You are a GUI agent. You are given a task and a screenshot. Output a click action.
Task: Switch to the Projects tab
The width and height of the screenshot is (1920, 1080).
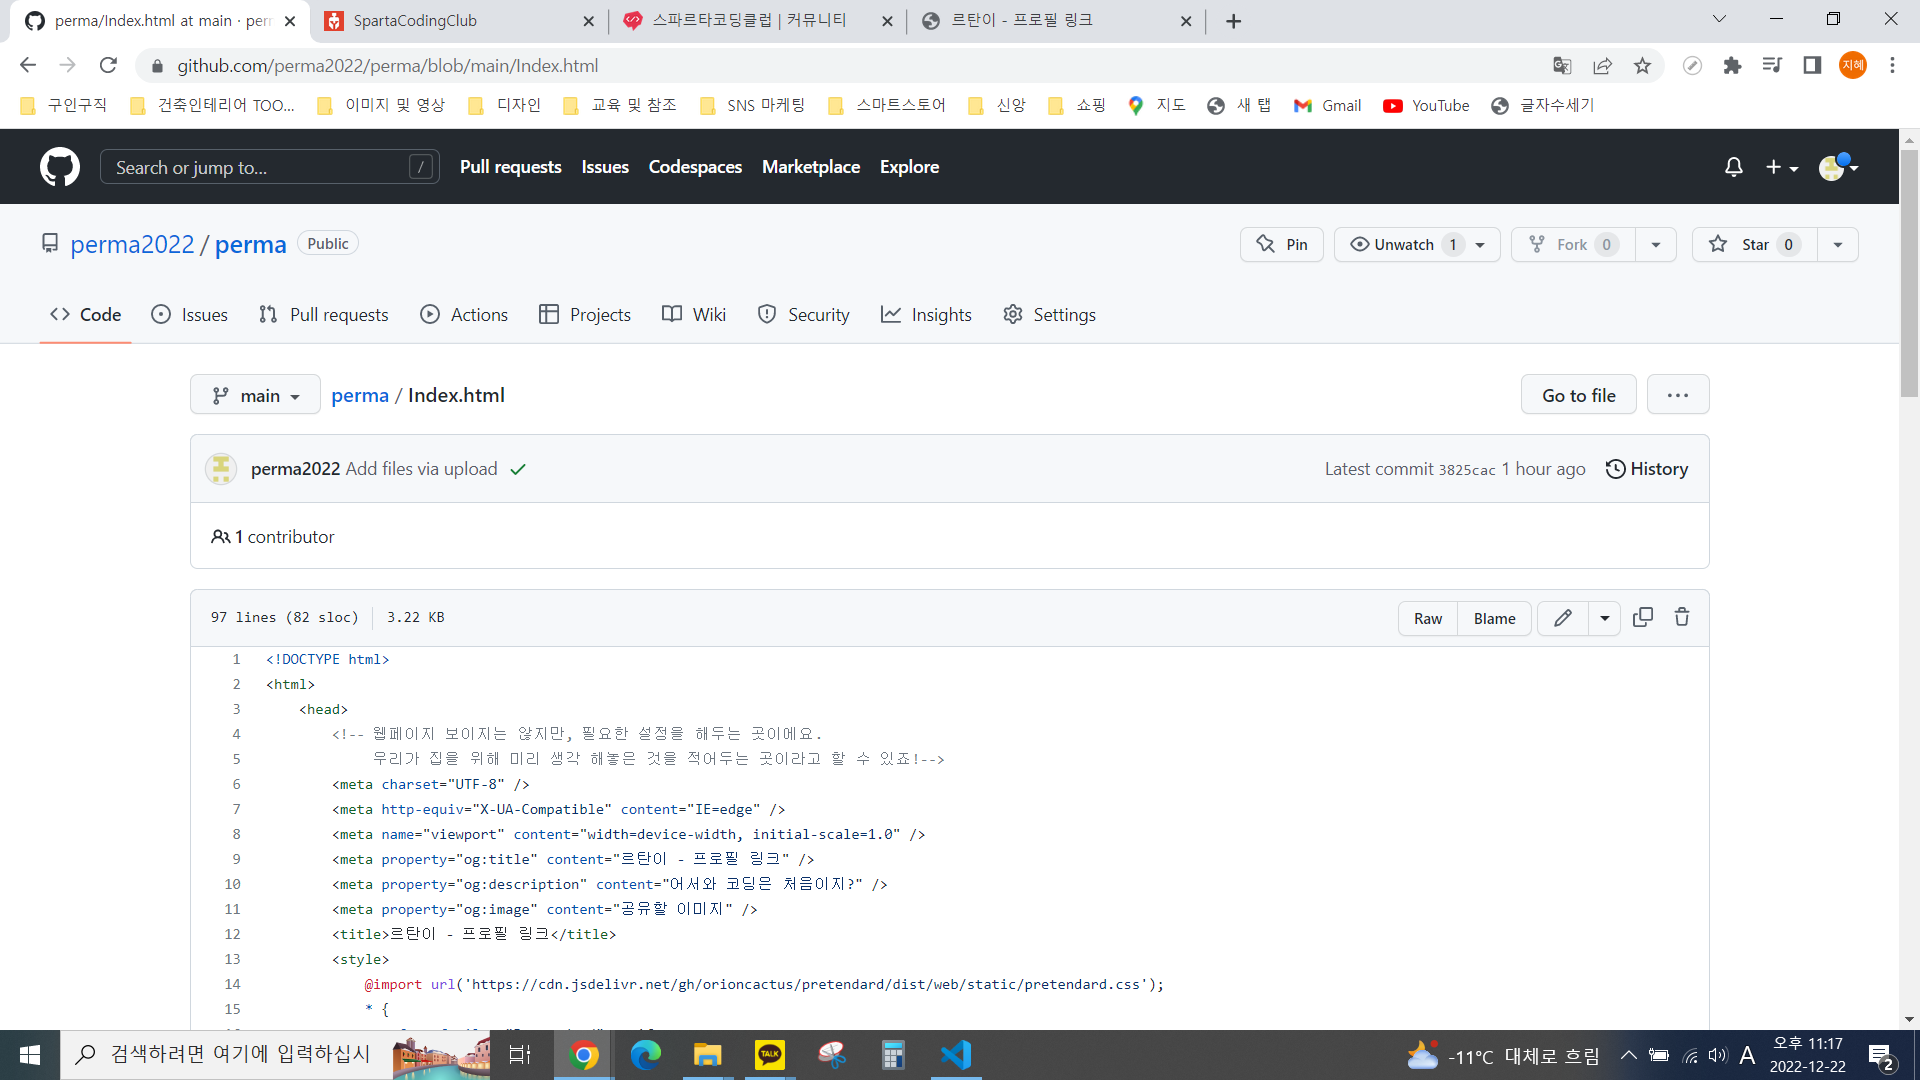point(585,314)
